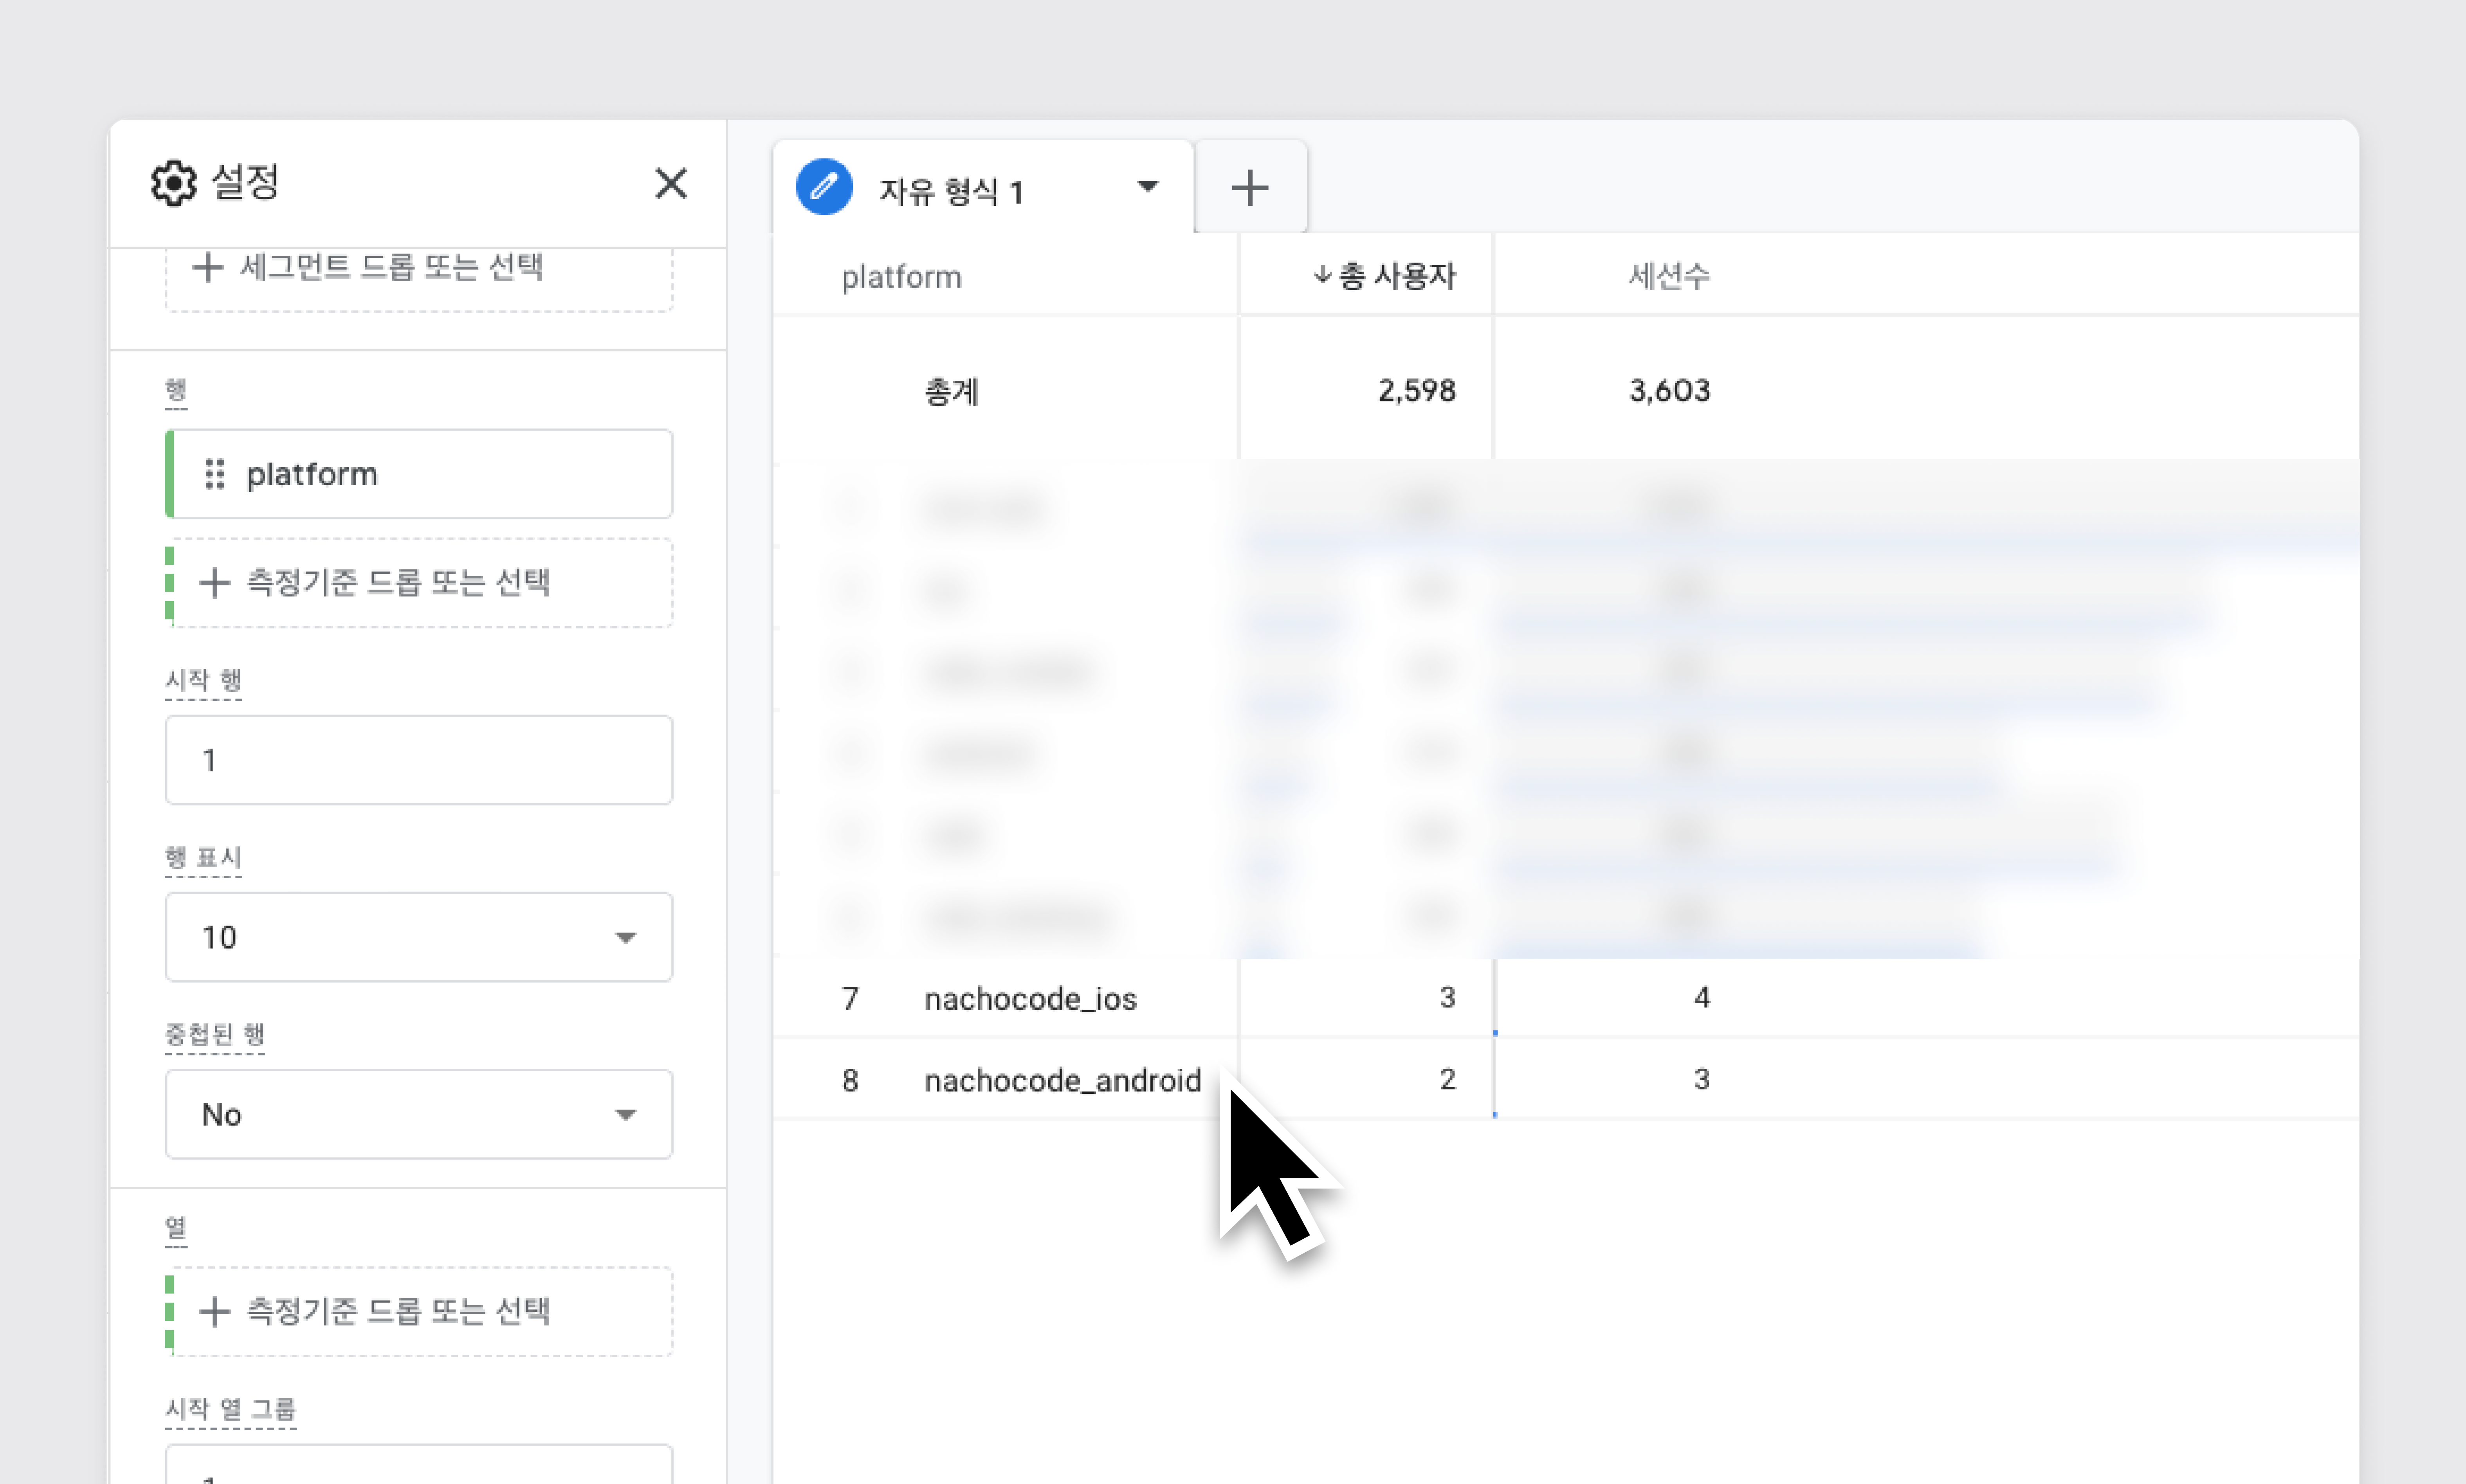Image resolution: width=2466 pixels, height=1484 pixels.
Task: Click the platform column header
Action: click(x=901, y=277)
